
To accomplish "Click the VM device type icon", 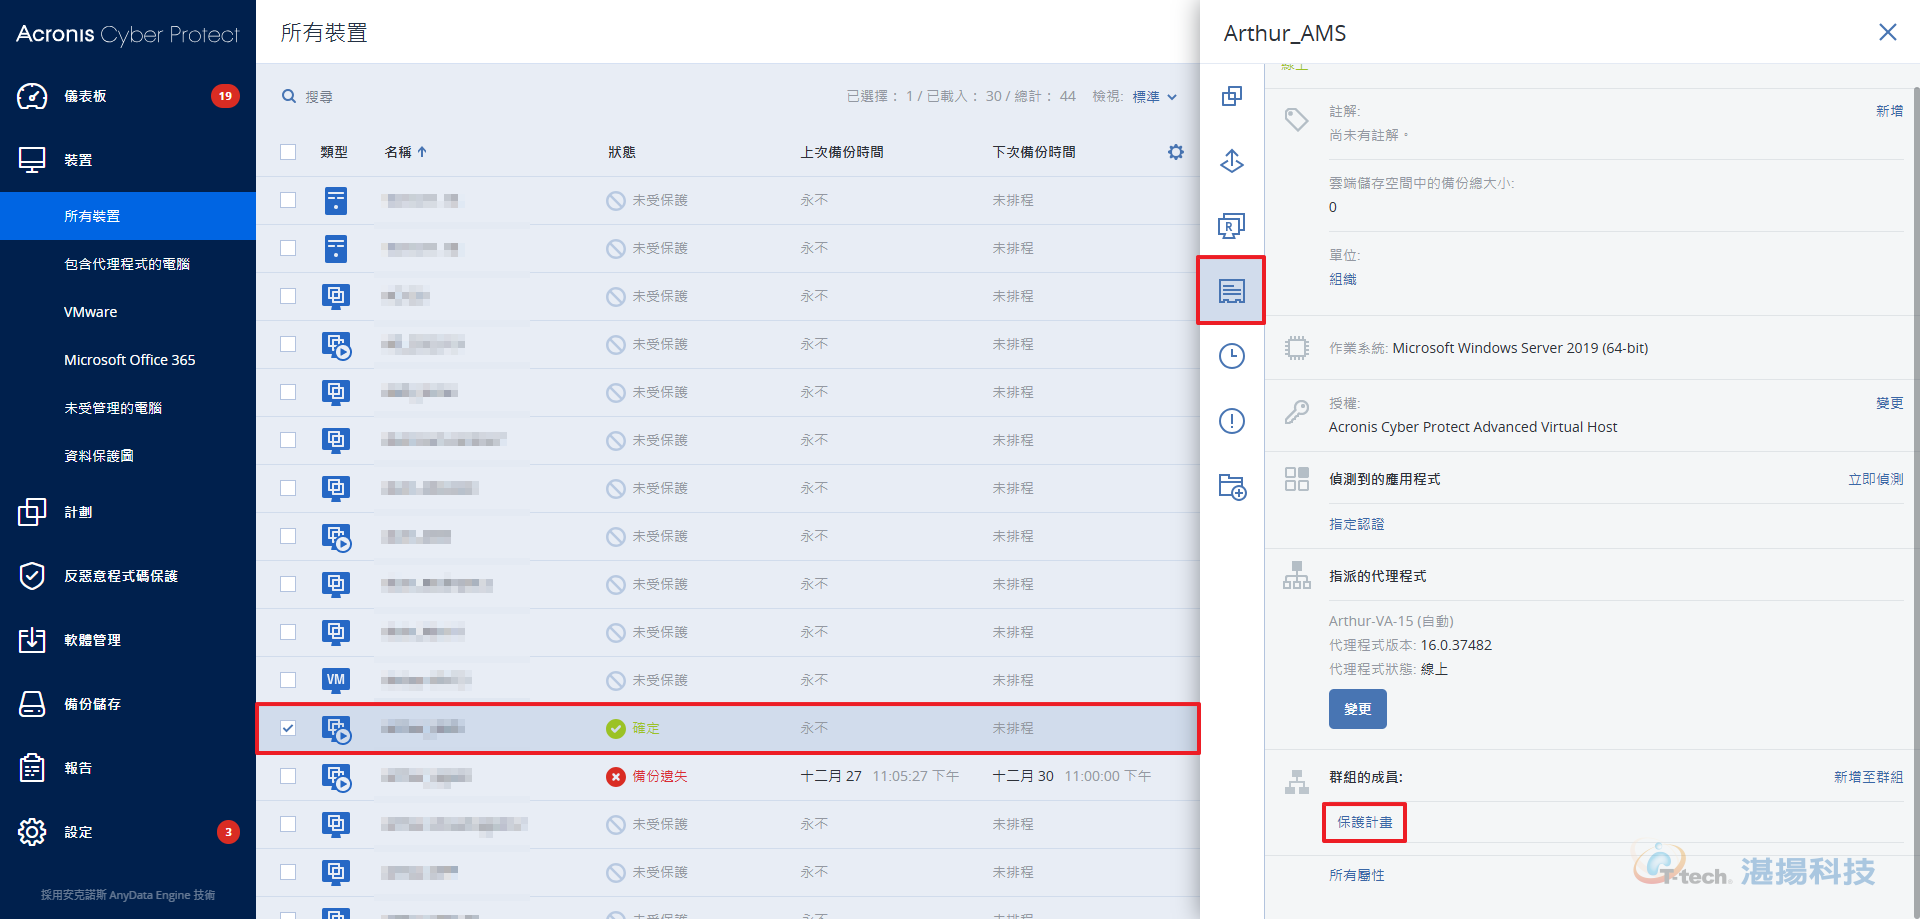I will (336, 680).
